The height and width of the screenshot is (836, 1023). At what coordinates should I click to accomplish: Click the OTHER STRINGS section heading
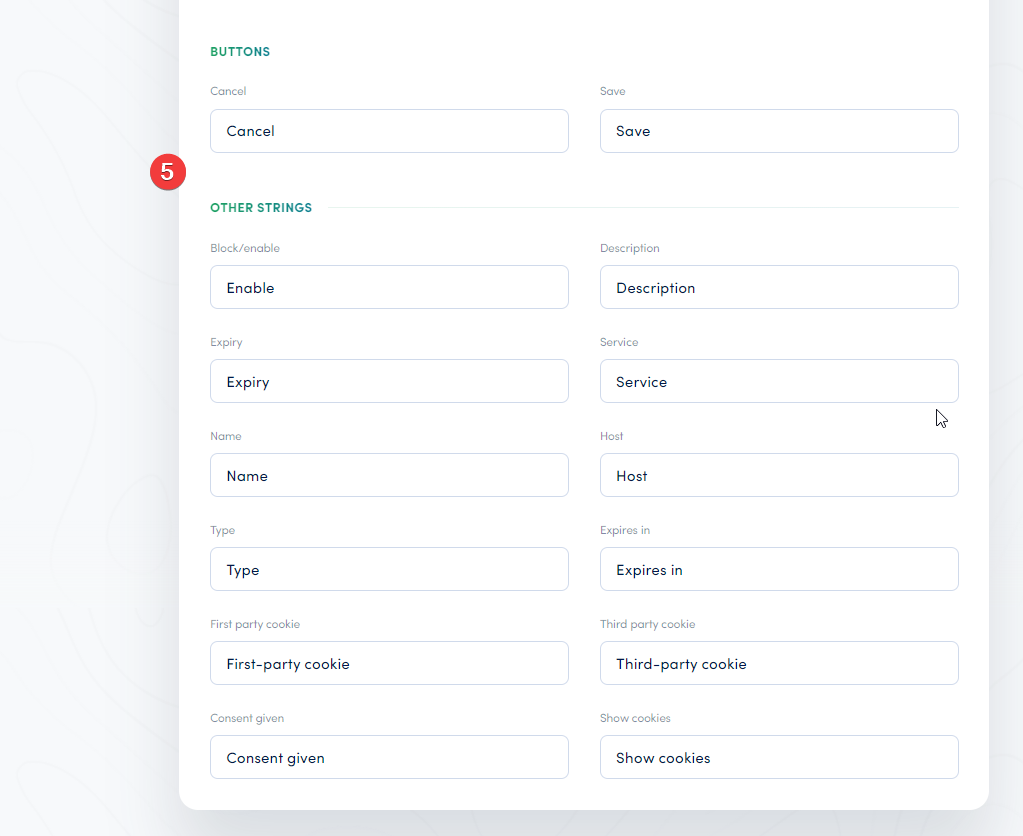click(261, 207)
